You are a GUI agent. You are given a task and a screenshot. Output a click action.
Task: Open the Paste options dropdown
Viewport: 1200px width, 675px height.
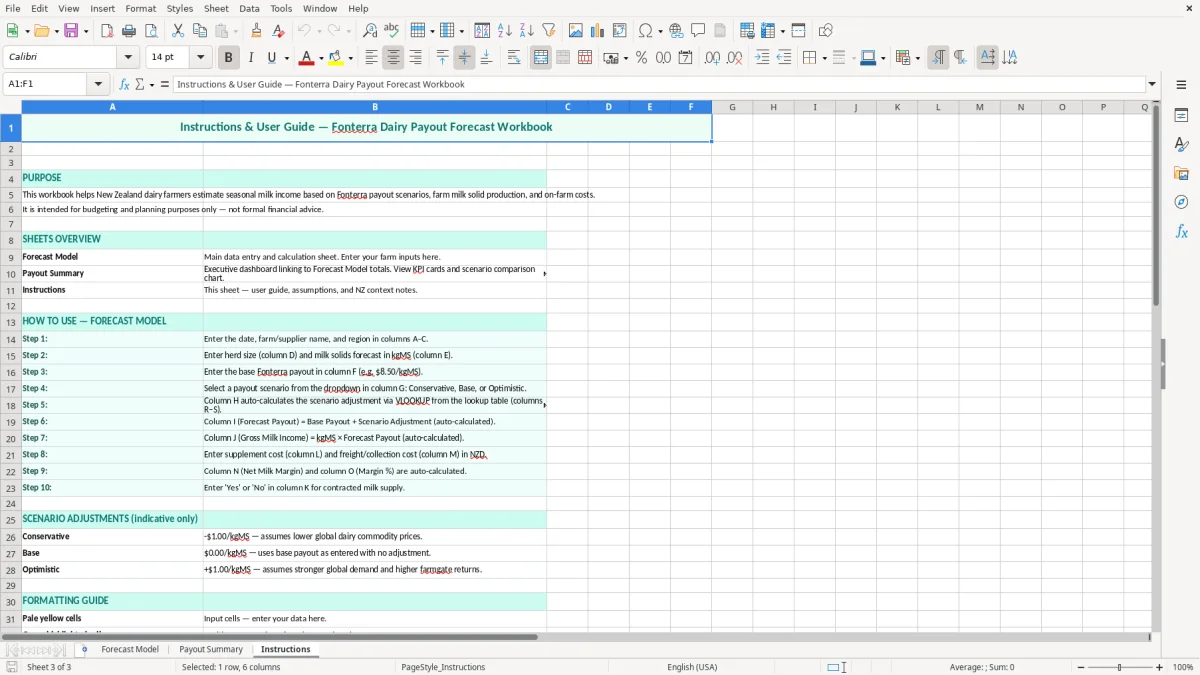point(235,31)
